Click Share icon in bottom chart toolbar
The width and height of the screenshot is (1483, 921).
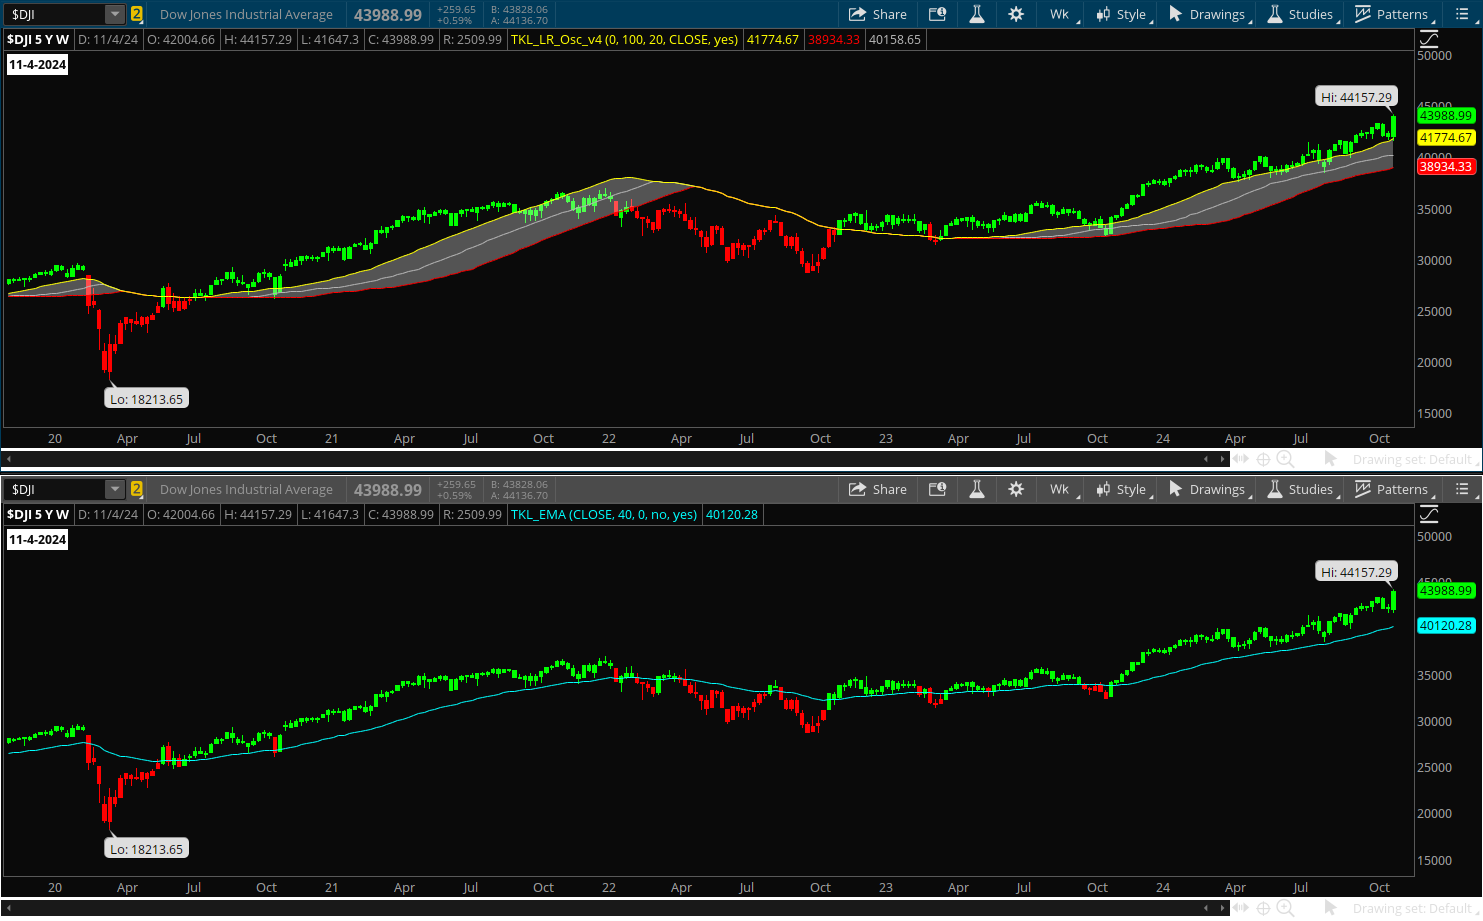857,489
